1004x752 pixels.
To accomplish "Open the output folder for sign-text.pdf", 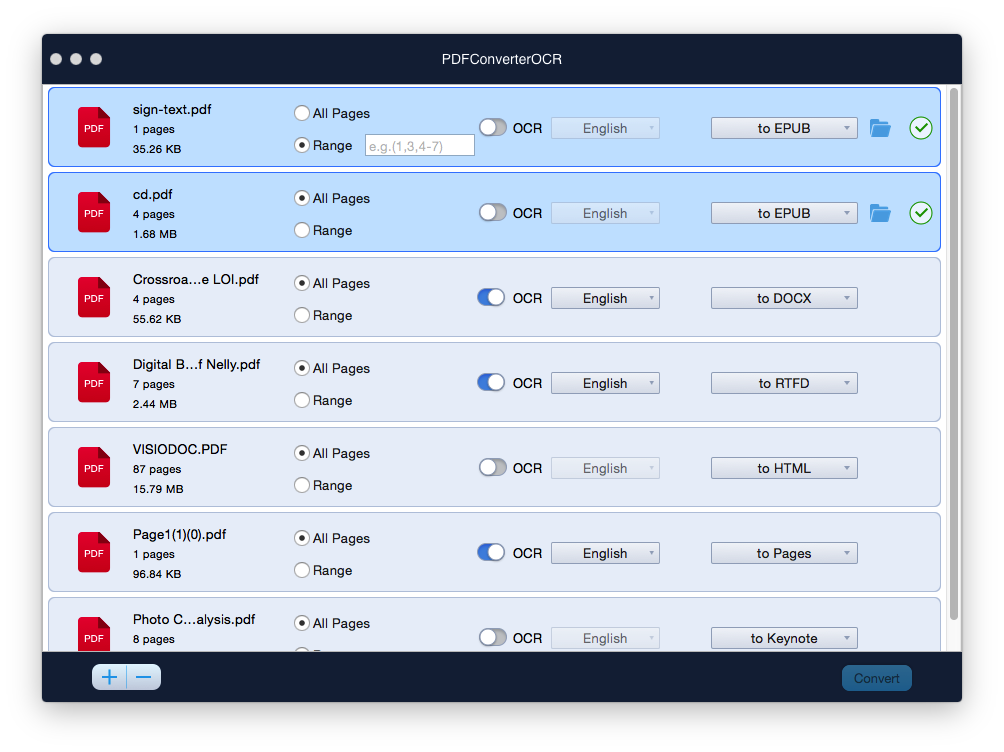I will 879,127.
